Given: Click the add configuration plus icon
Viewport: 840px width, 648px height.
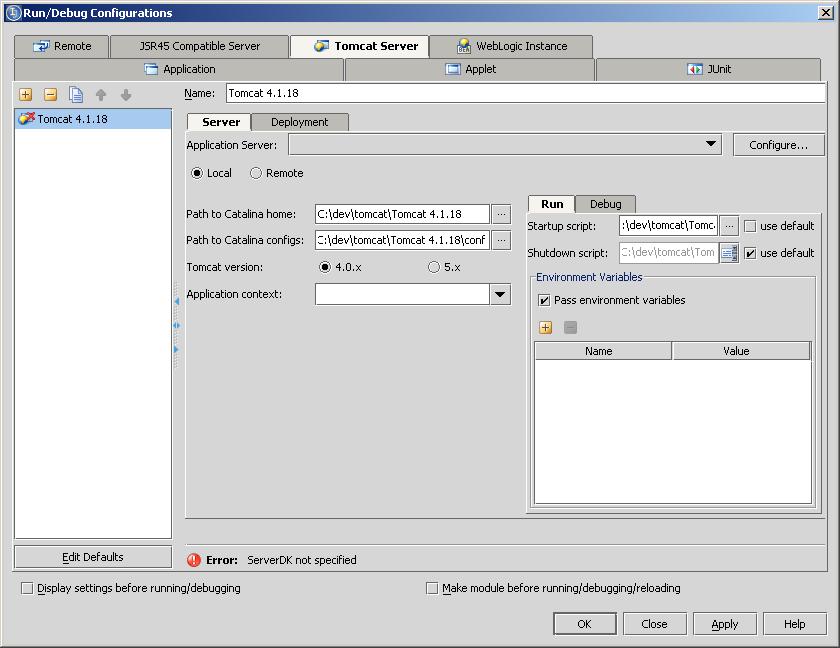Looking at the screenshot, I should point(25,95).
